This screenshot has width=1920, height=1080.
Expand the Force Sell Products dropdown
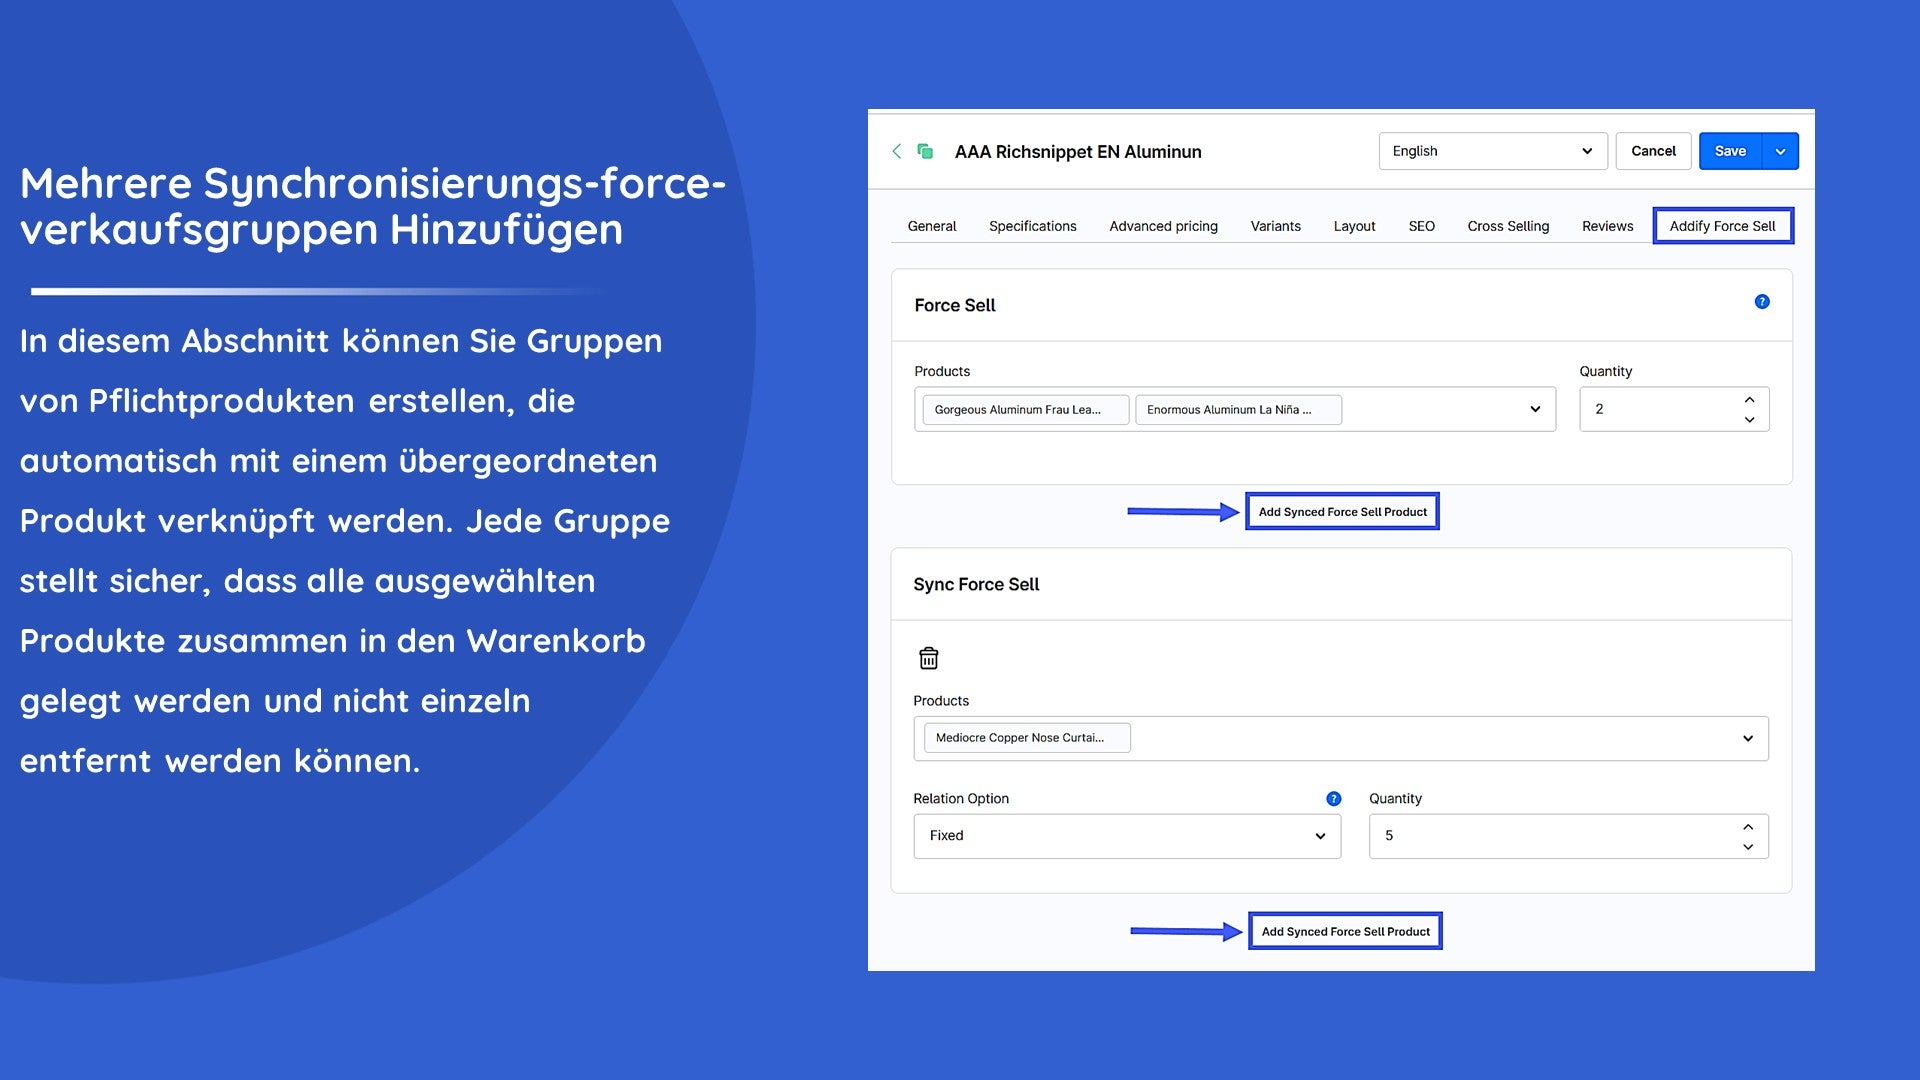pos(1535,409)
